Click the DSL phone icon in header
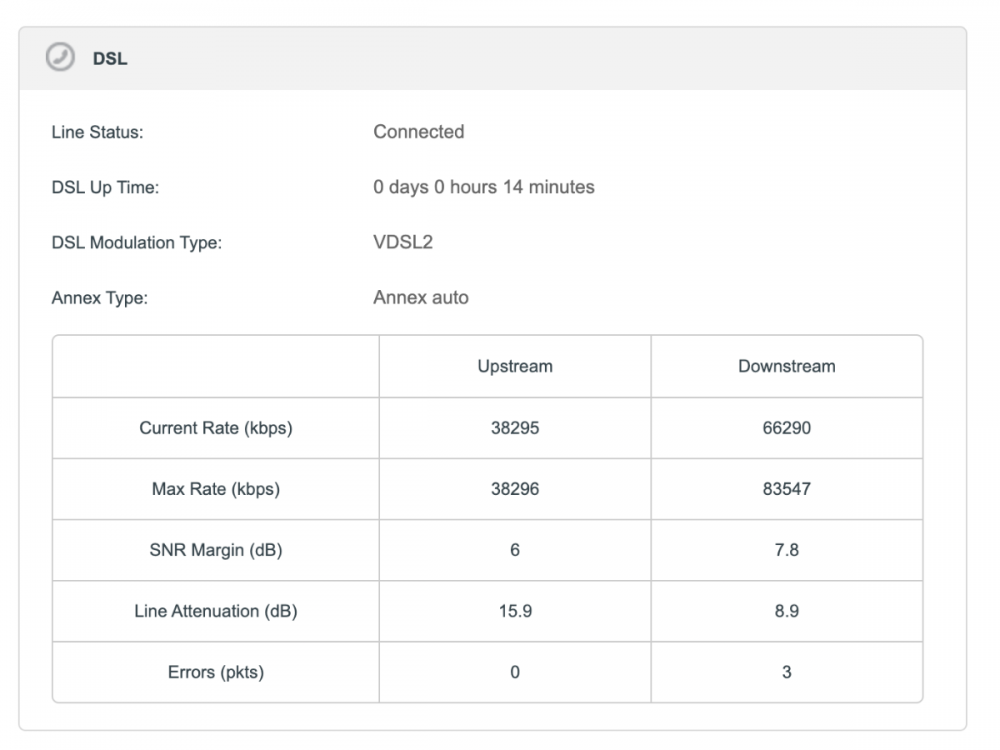 coord(61,58)
